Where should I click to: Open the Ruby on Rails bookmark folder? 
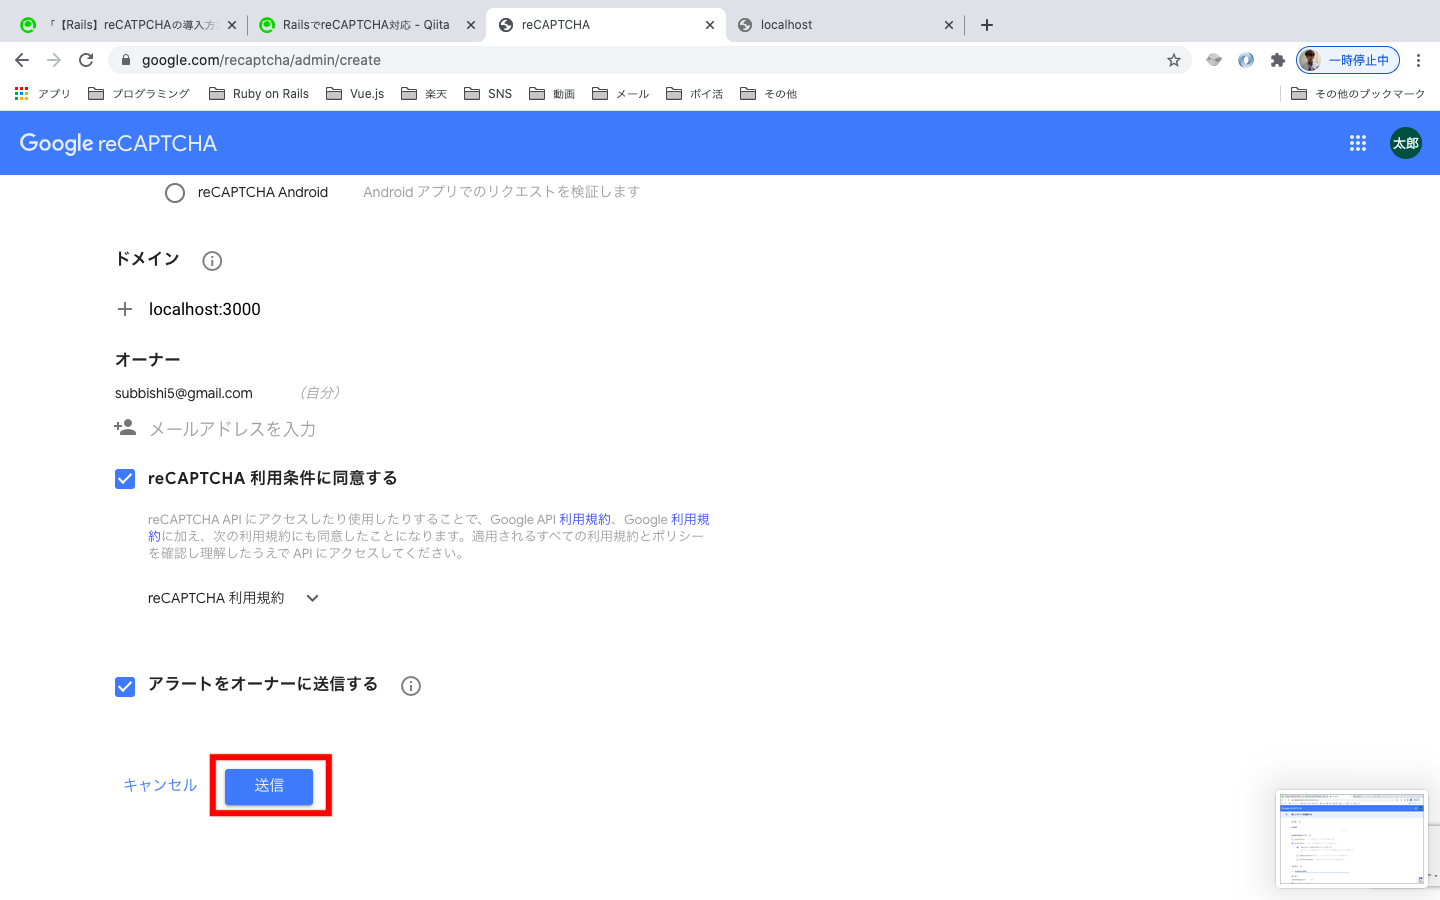click(x=259, y=94)
